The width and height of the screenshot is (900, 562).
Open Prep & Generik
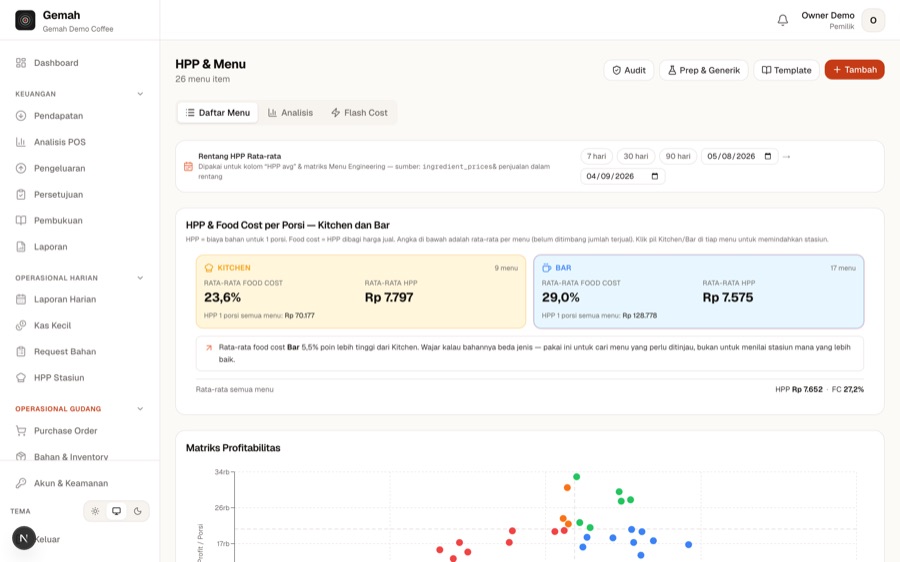704,70
